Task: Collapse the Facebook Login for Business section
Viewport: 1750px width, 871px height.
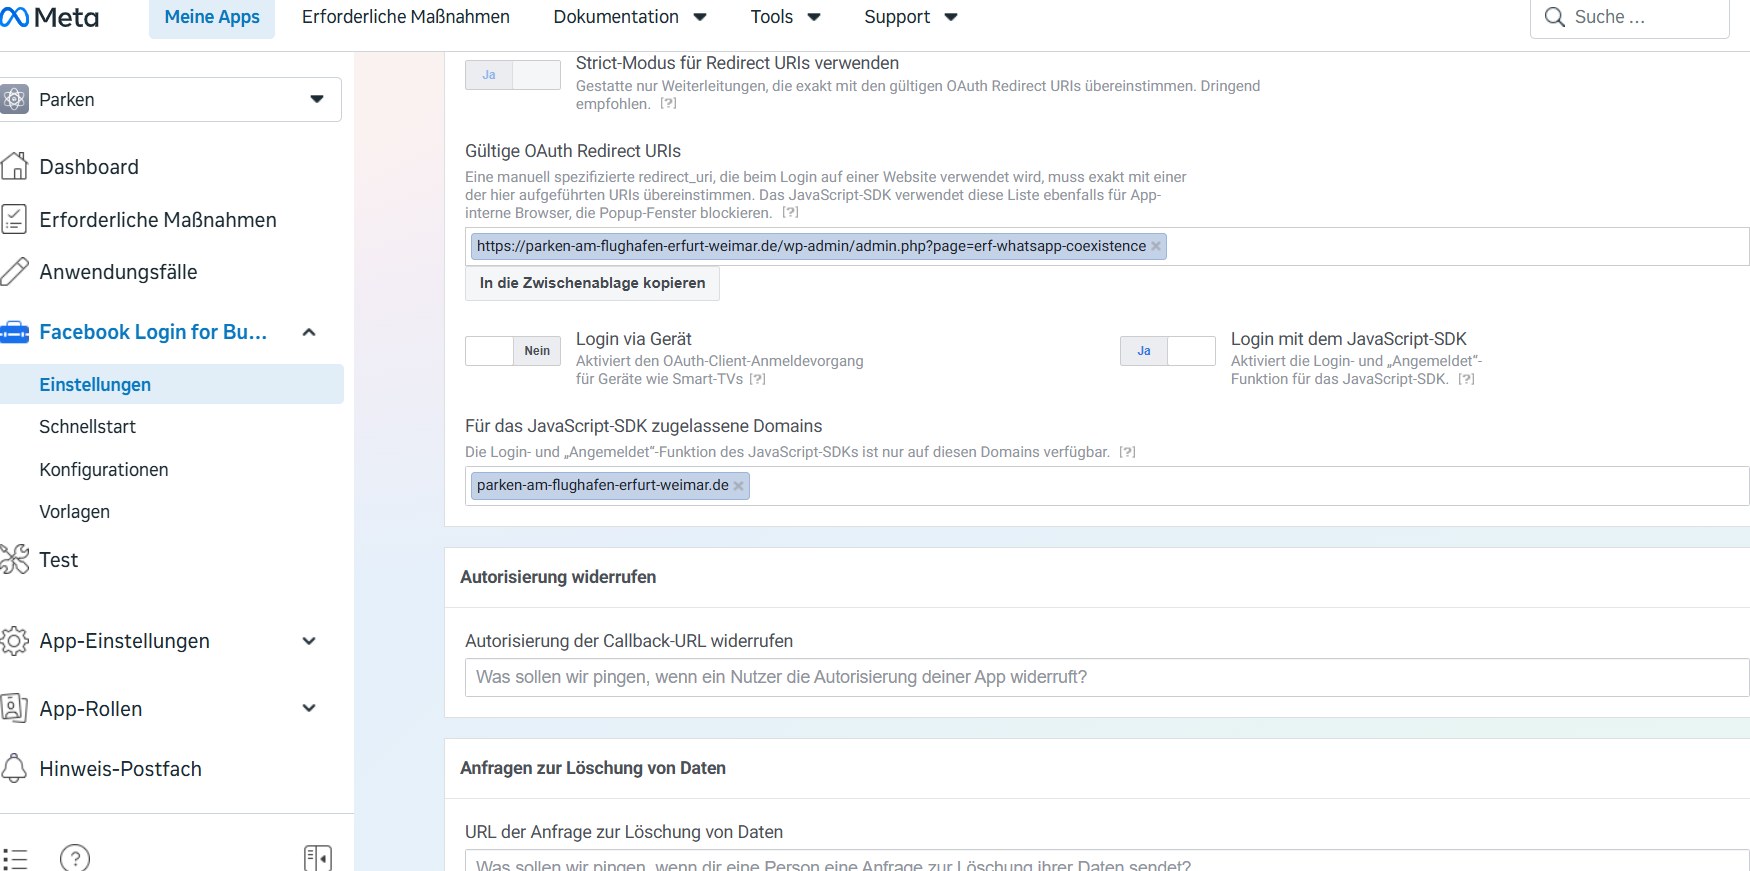Action: 309,332
